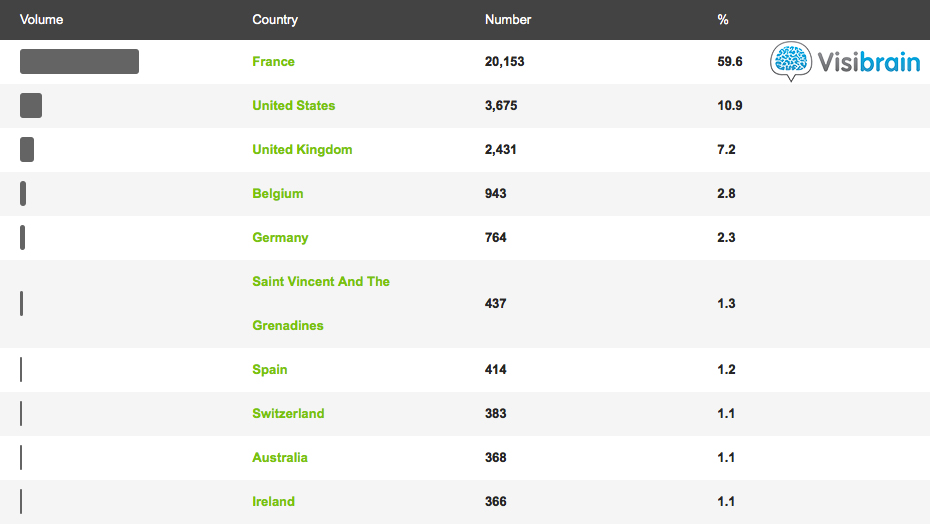The width and height of the screenshot is (930, 524).
Task: Open the Spain country link
Action: (269, 370)
